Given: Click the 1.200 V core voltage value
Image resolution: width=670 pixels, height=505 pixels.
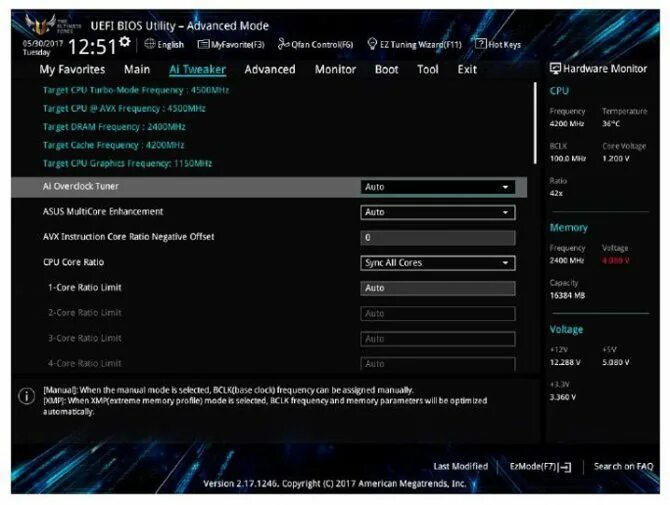Looking at the screenshot, I should click(x=616, y=159).
